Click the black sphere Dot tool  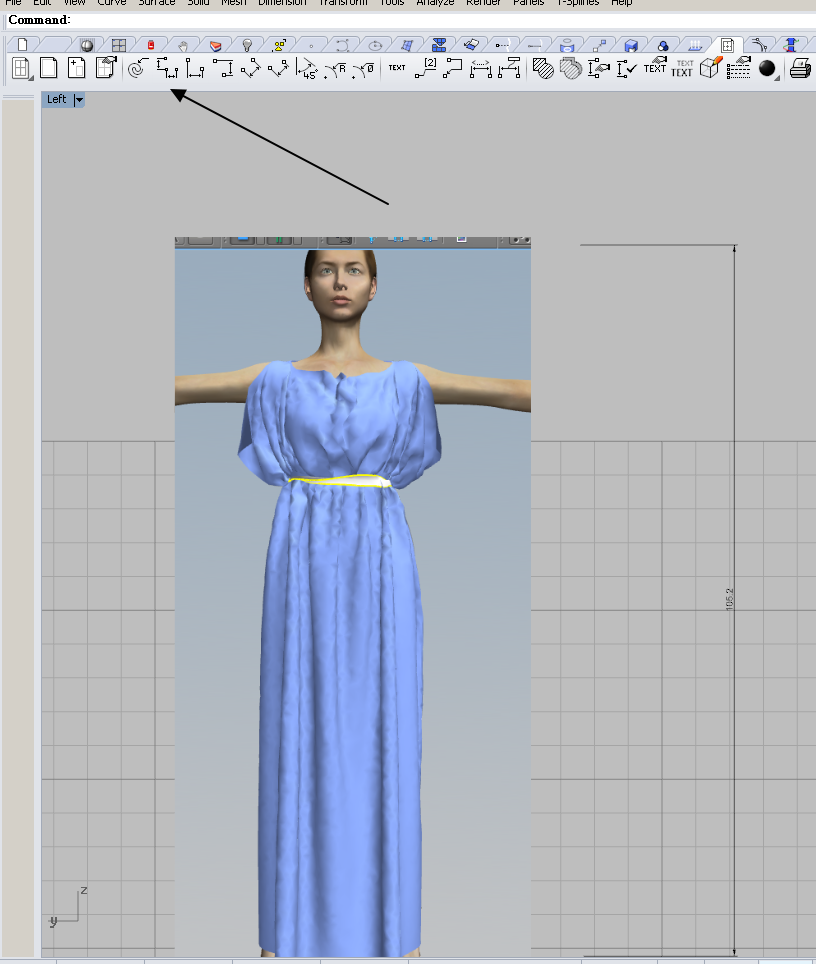(x=767, y=68)
